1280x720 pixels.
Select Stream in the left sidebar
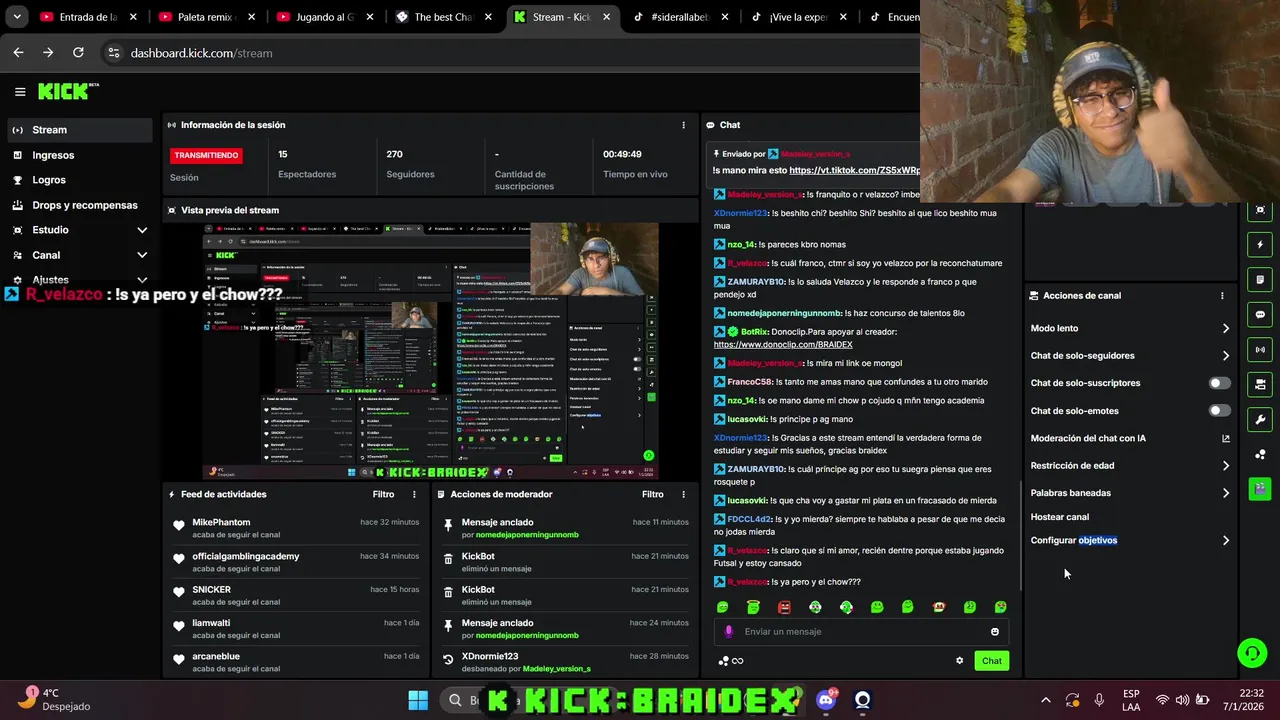pos(80,130)
